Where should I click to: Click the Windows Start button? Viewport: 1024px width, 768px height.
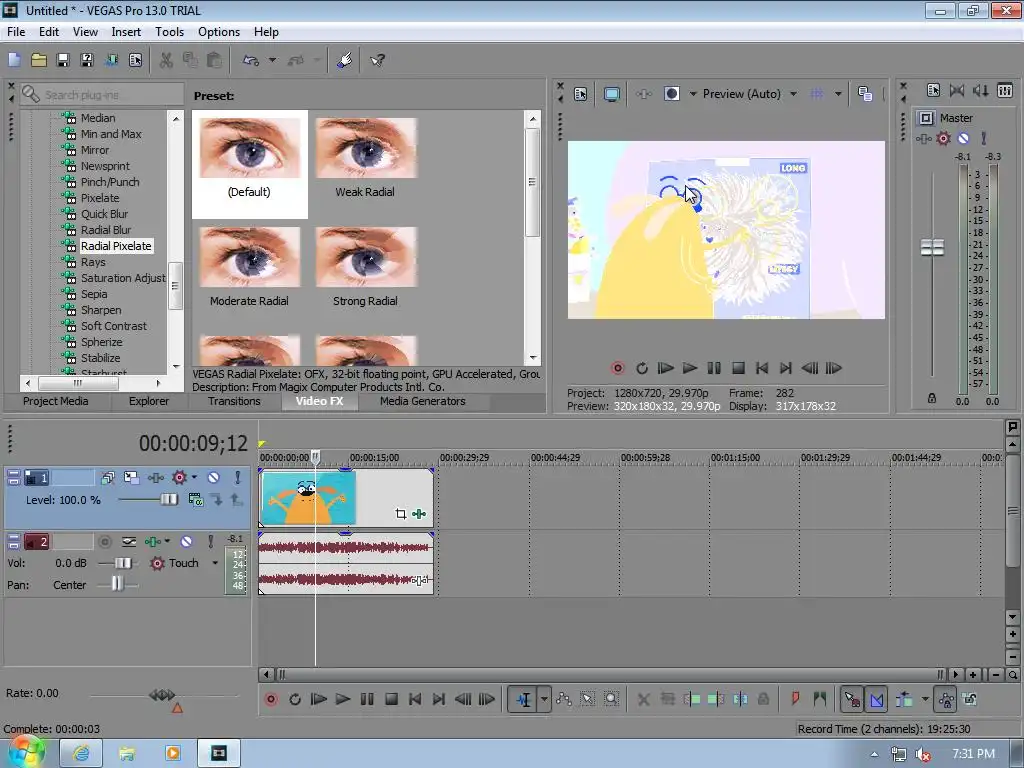pos(26,752)
